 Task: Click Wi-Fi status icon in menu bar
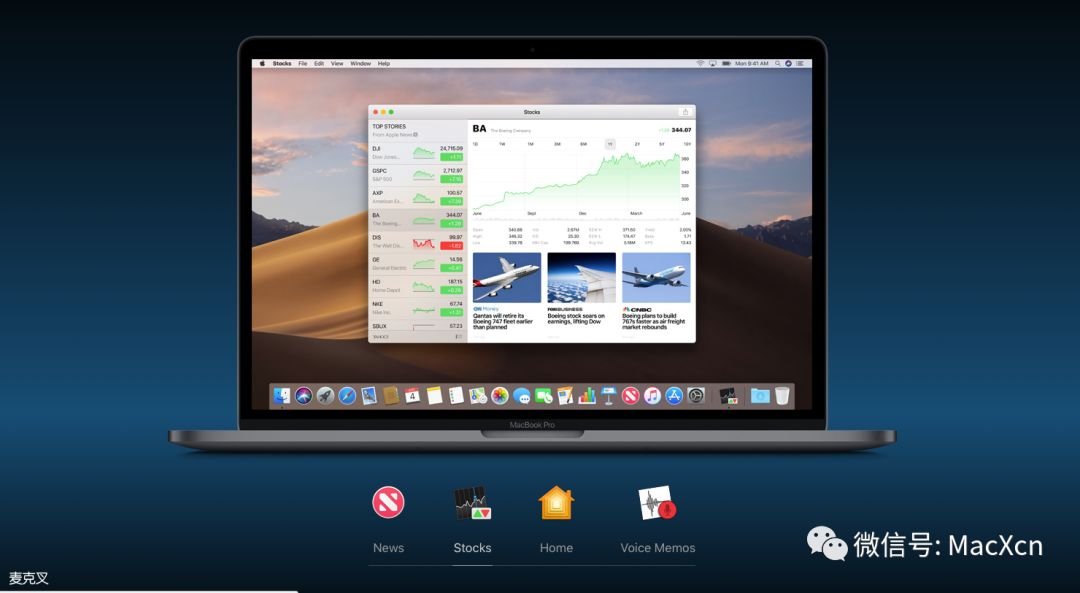(700, 63)
